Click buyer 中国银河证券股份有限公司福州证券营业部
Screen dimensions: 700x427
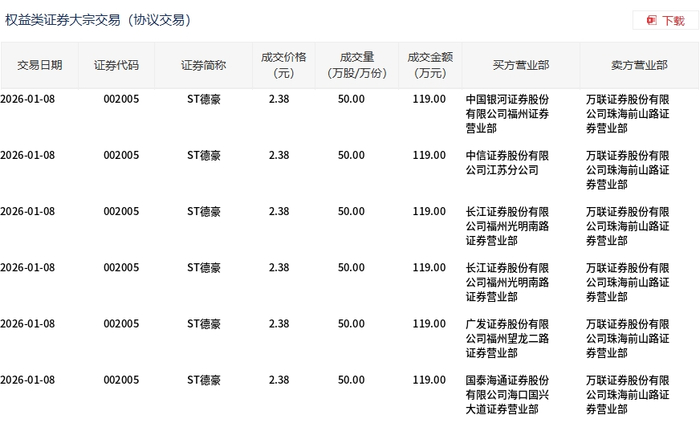coord(507,114)
